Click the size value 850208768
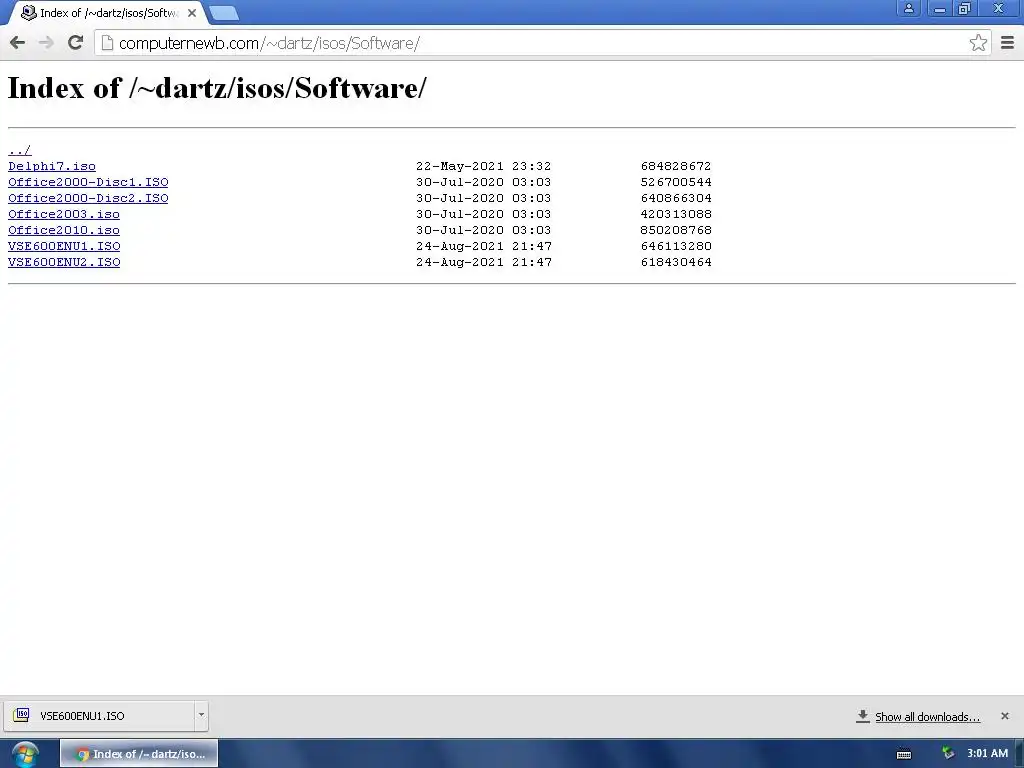Image resolution: width=1024 pixels, height=768 pixels. (676, 231)
